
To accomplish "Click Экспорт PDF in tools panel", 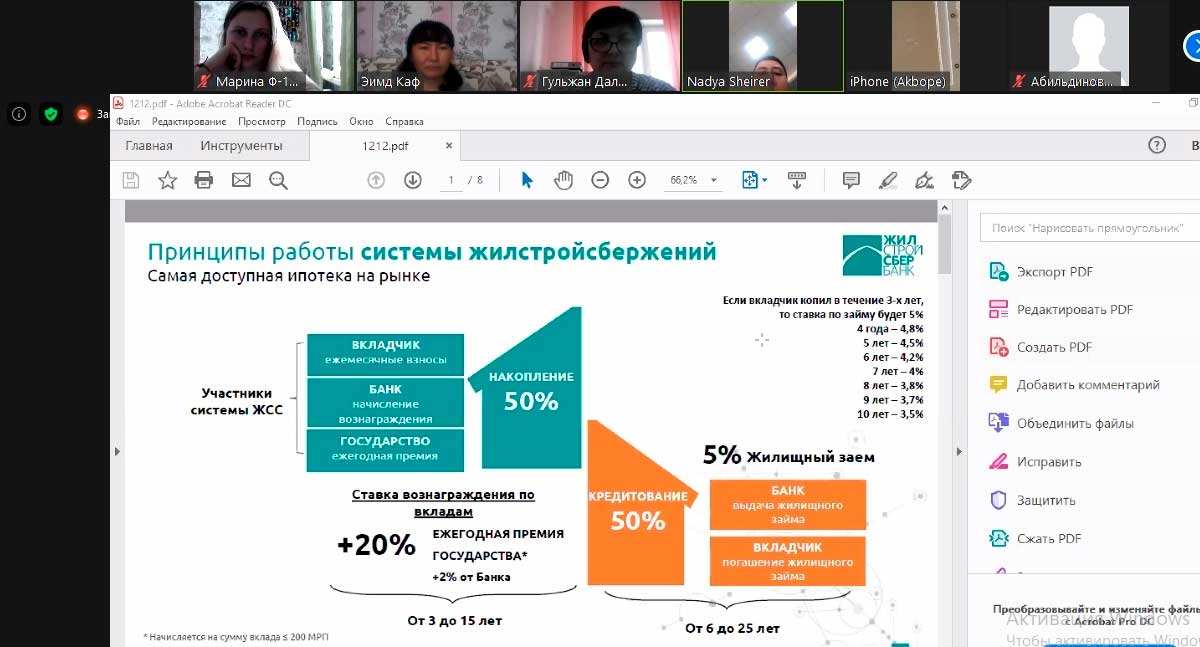I will (1054, 272).
